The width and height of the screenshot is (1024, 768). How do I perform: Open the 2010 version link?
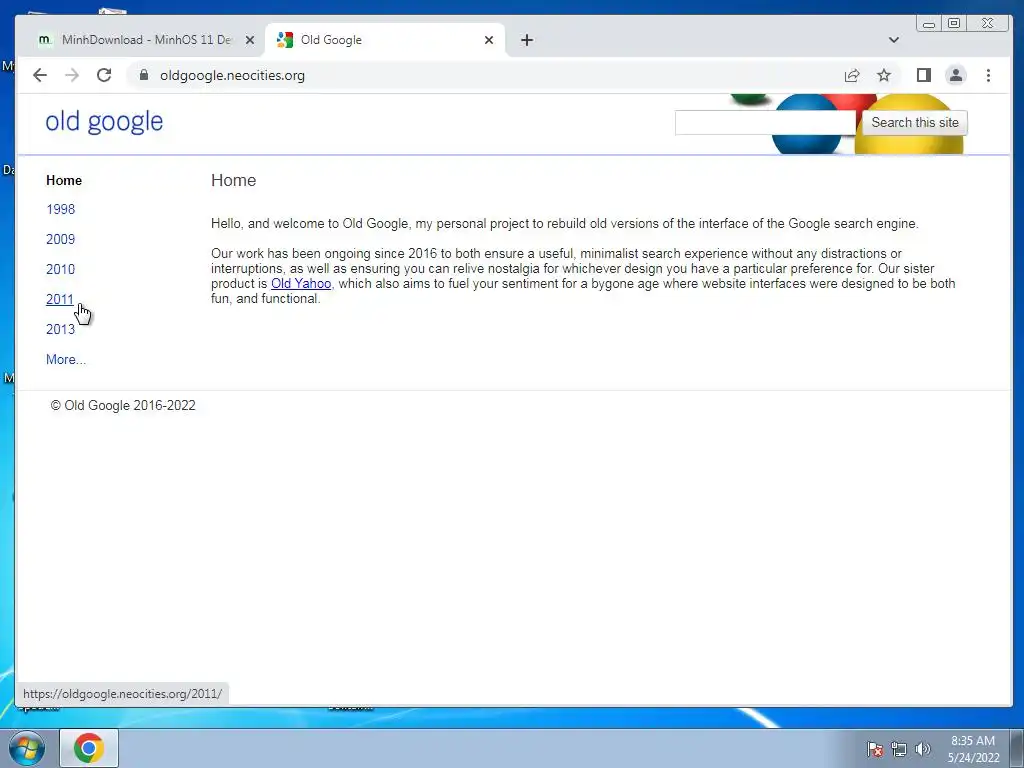61,269
